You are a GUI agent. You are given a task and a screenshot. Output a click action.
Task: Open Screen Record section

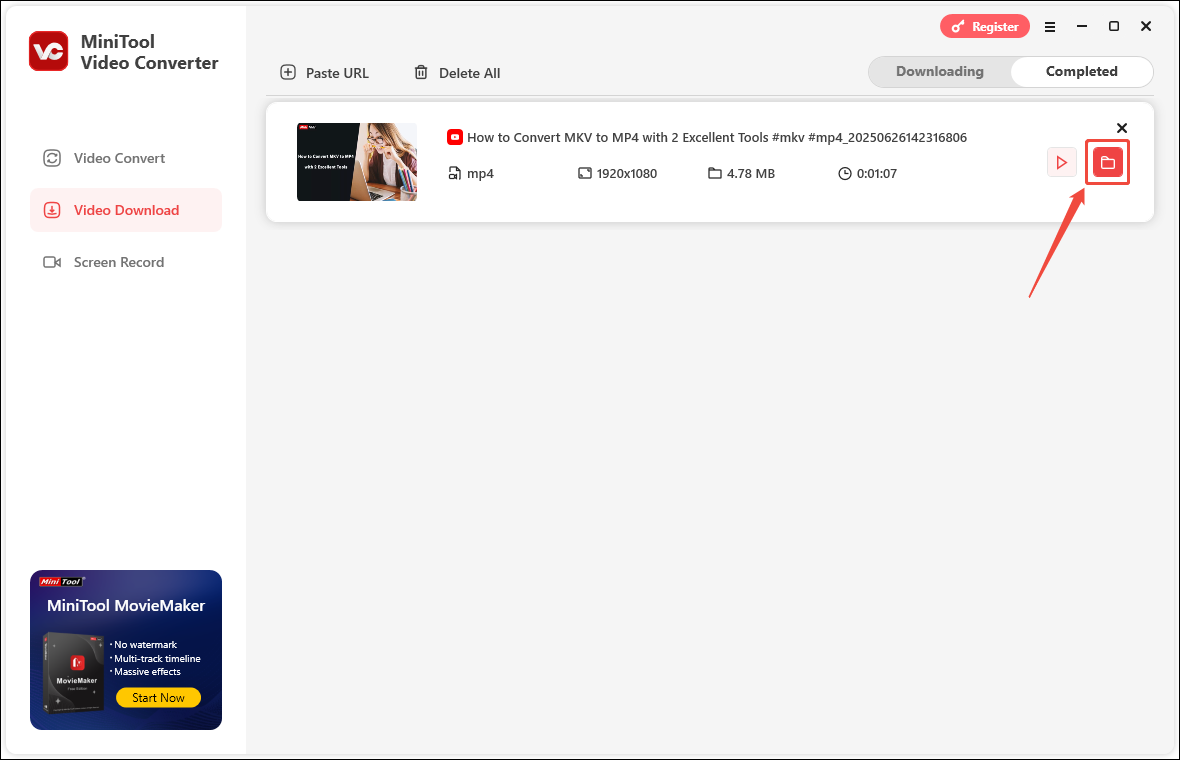pos(126,262)
